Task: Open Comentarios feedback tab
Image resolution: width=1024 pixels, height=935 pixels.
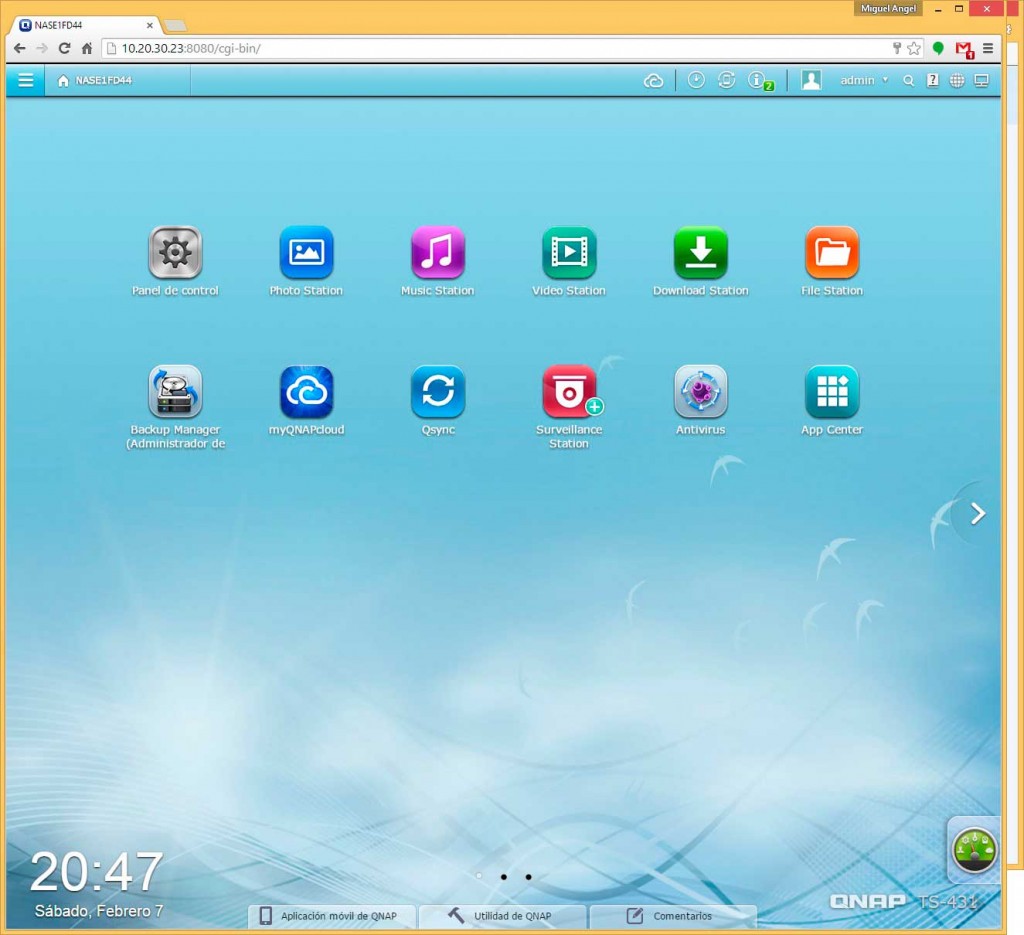Action: (673, 916)
